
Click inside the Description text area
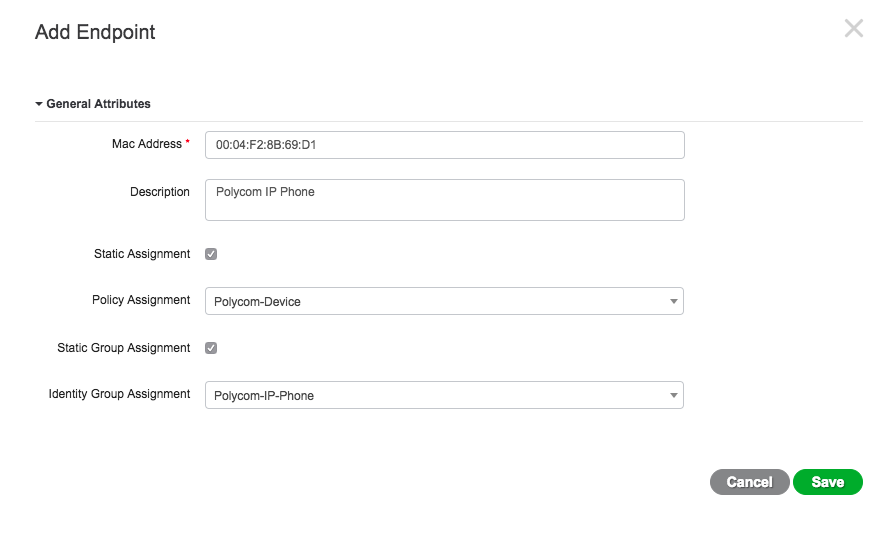click(x=444, y=200)
